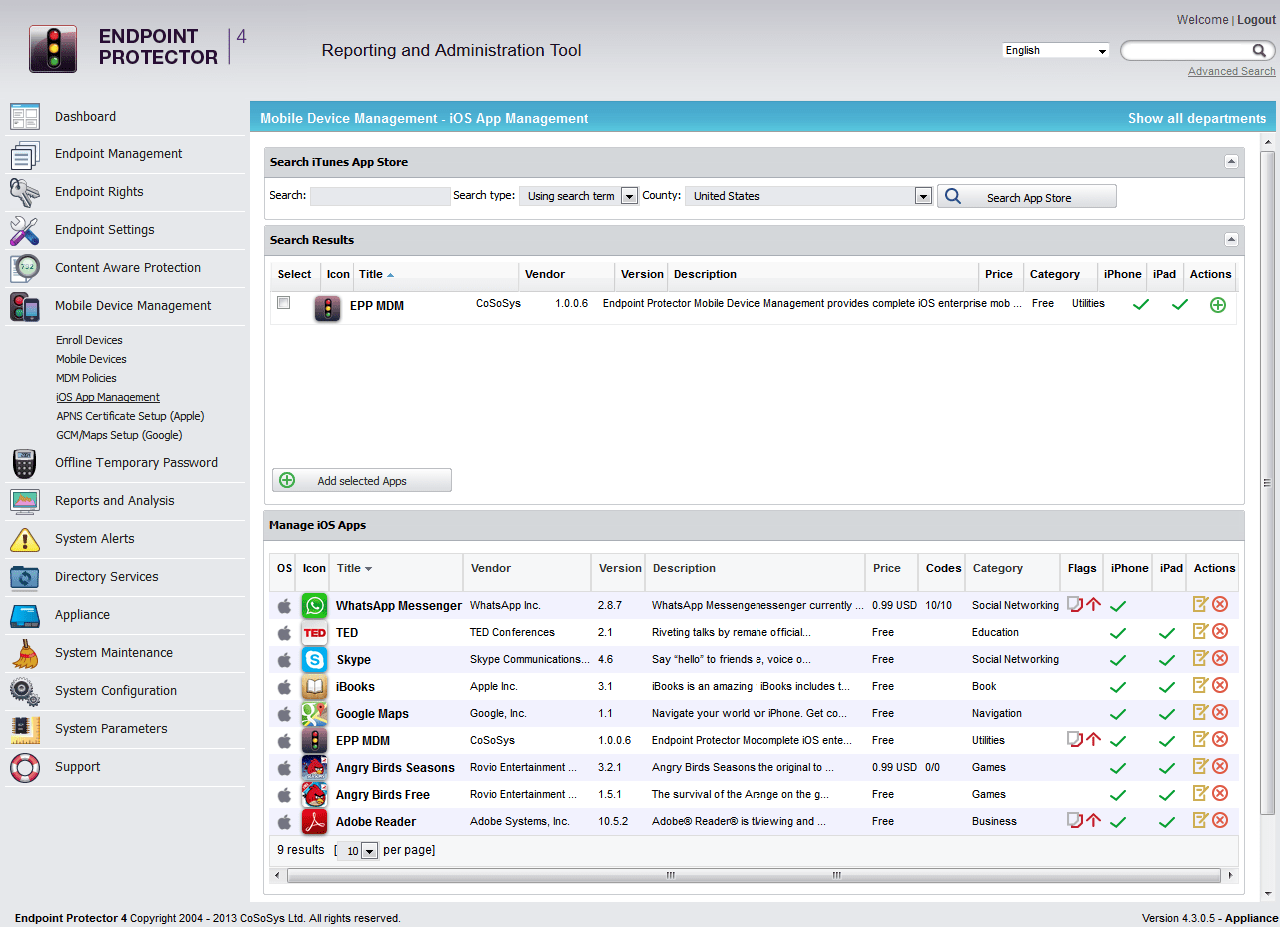Click the Endpoint Protector traffic light logo
The width and height of the screenshot is (1280, 927).
tap(52, 48)
